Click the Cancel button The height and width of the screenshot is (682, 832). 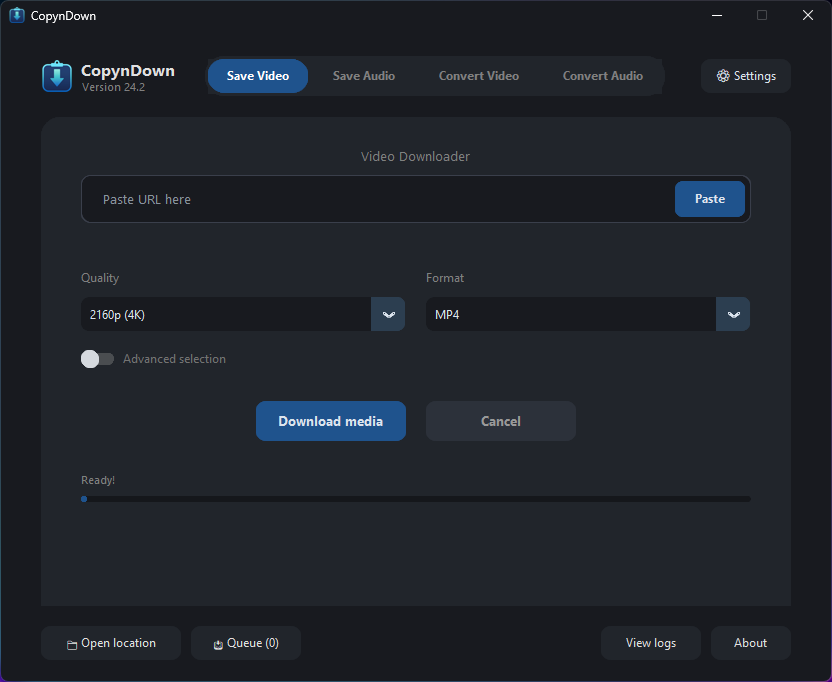(501, 421)
